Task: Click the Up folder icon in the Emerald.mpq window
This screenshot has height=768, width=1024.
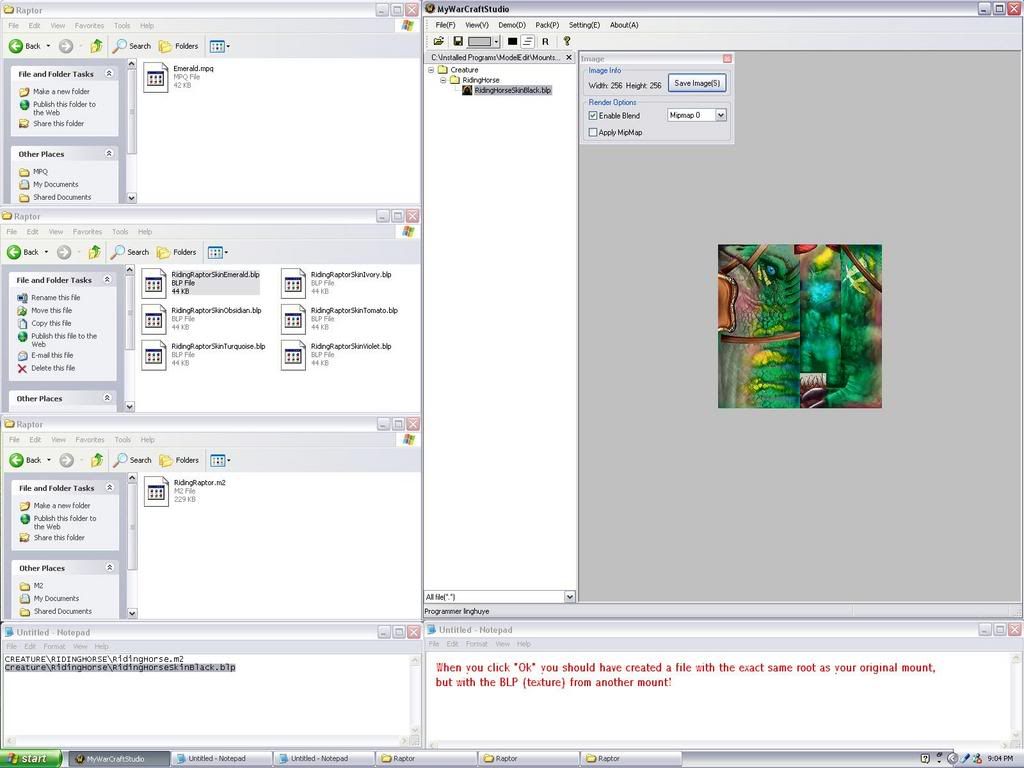Action: 97,46
